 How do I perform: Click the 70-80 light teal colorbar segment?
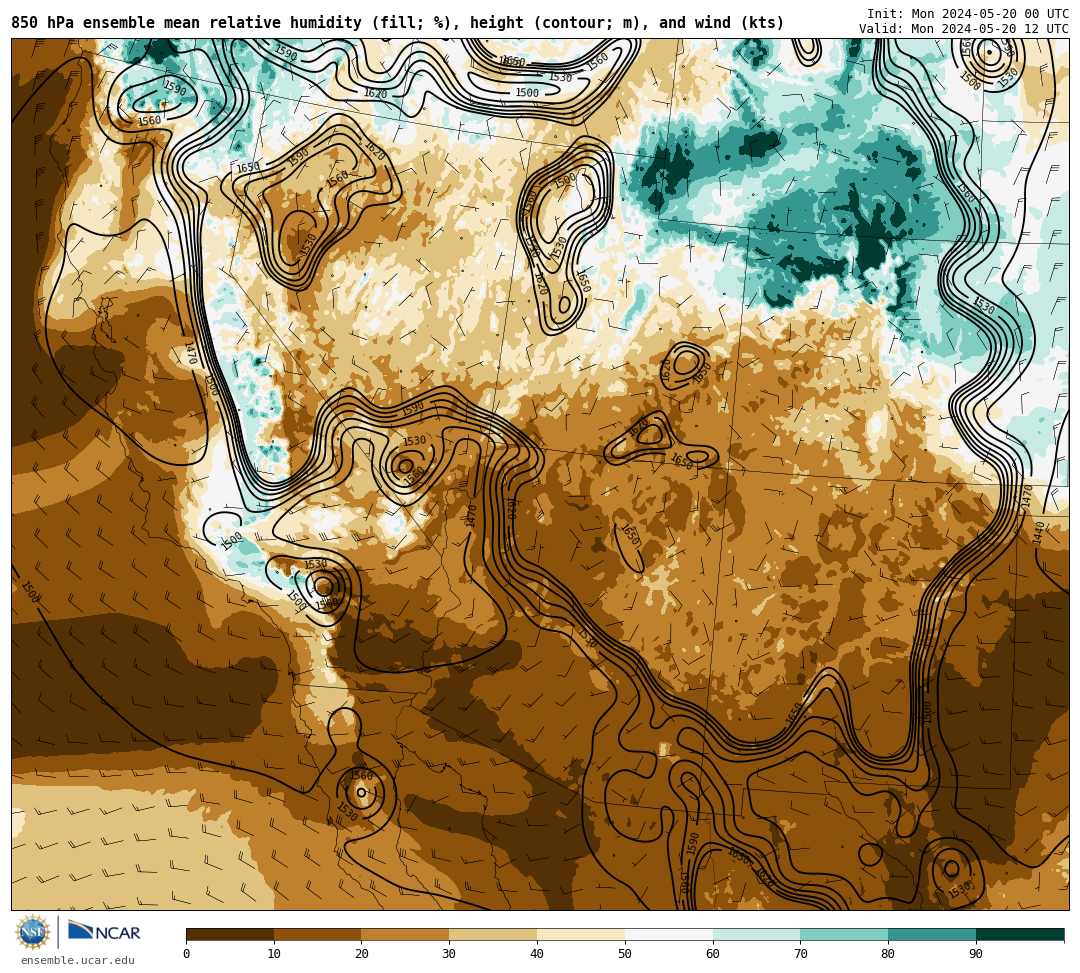coord(844,934)
